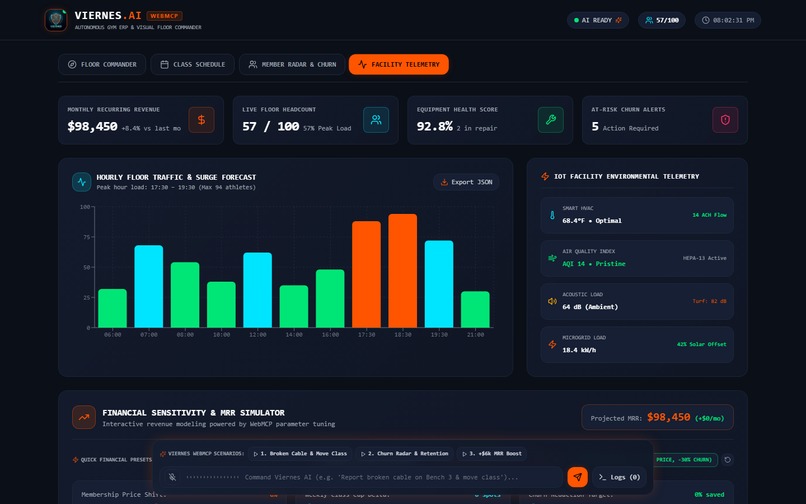Click the lightning icon beside IoT Facility Environmental Telemetry
The width and height of the screenshot is (806, 504).
545,176
